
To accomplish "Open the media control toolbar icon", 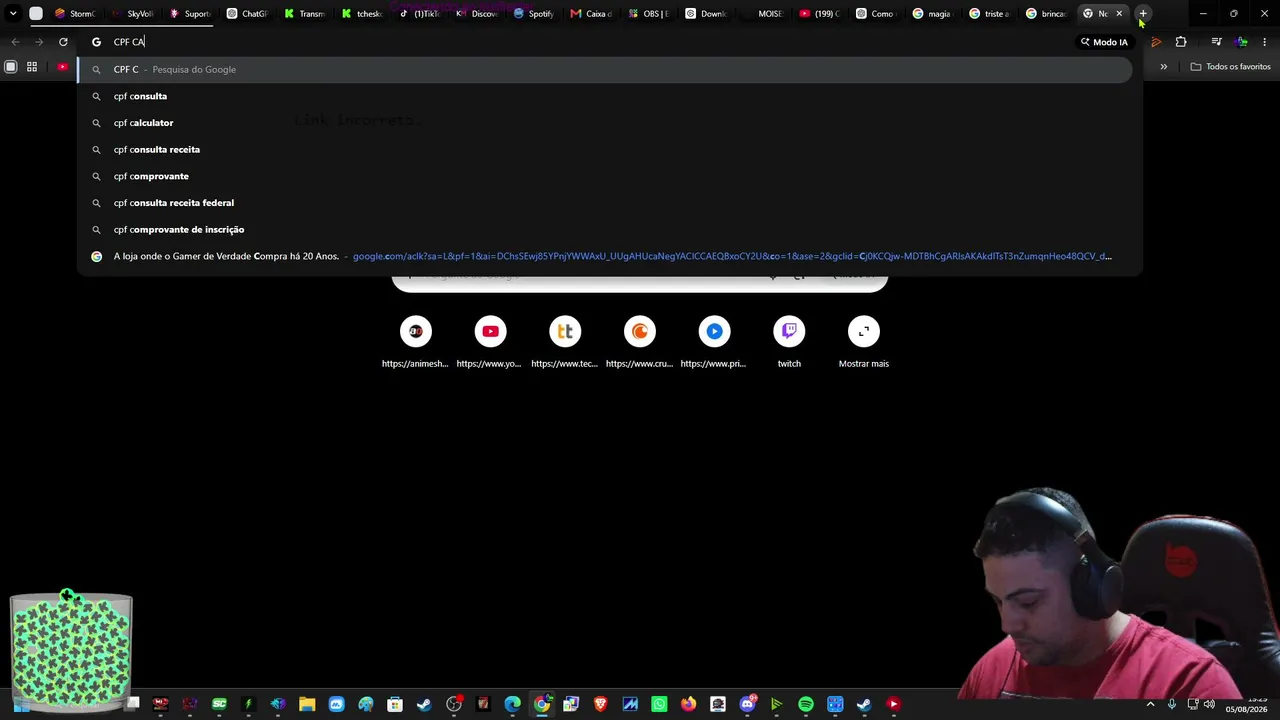I will click(1216, 42).
